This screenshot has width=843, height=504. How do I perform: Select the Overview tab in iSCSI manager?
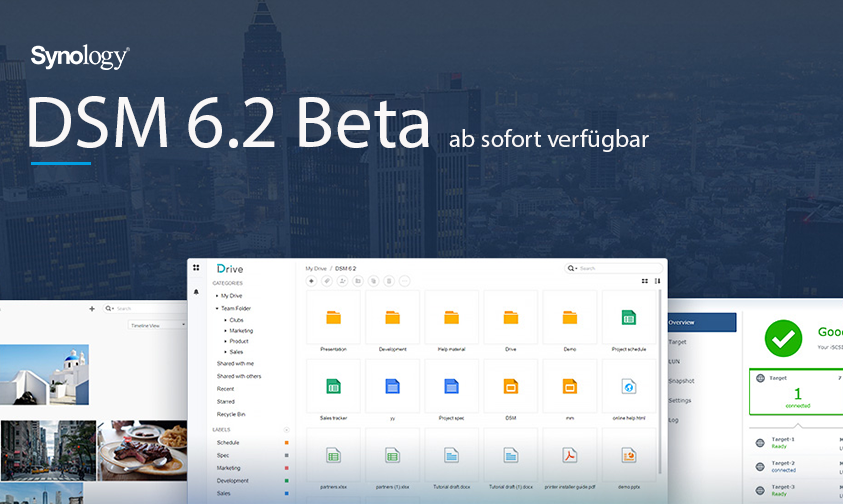[701, 323]
